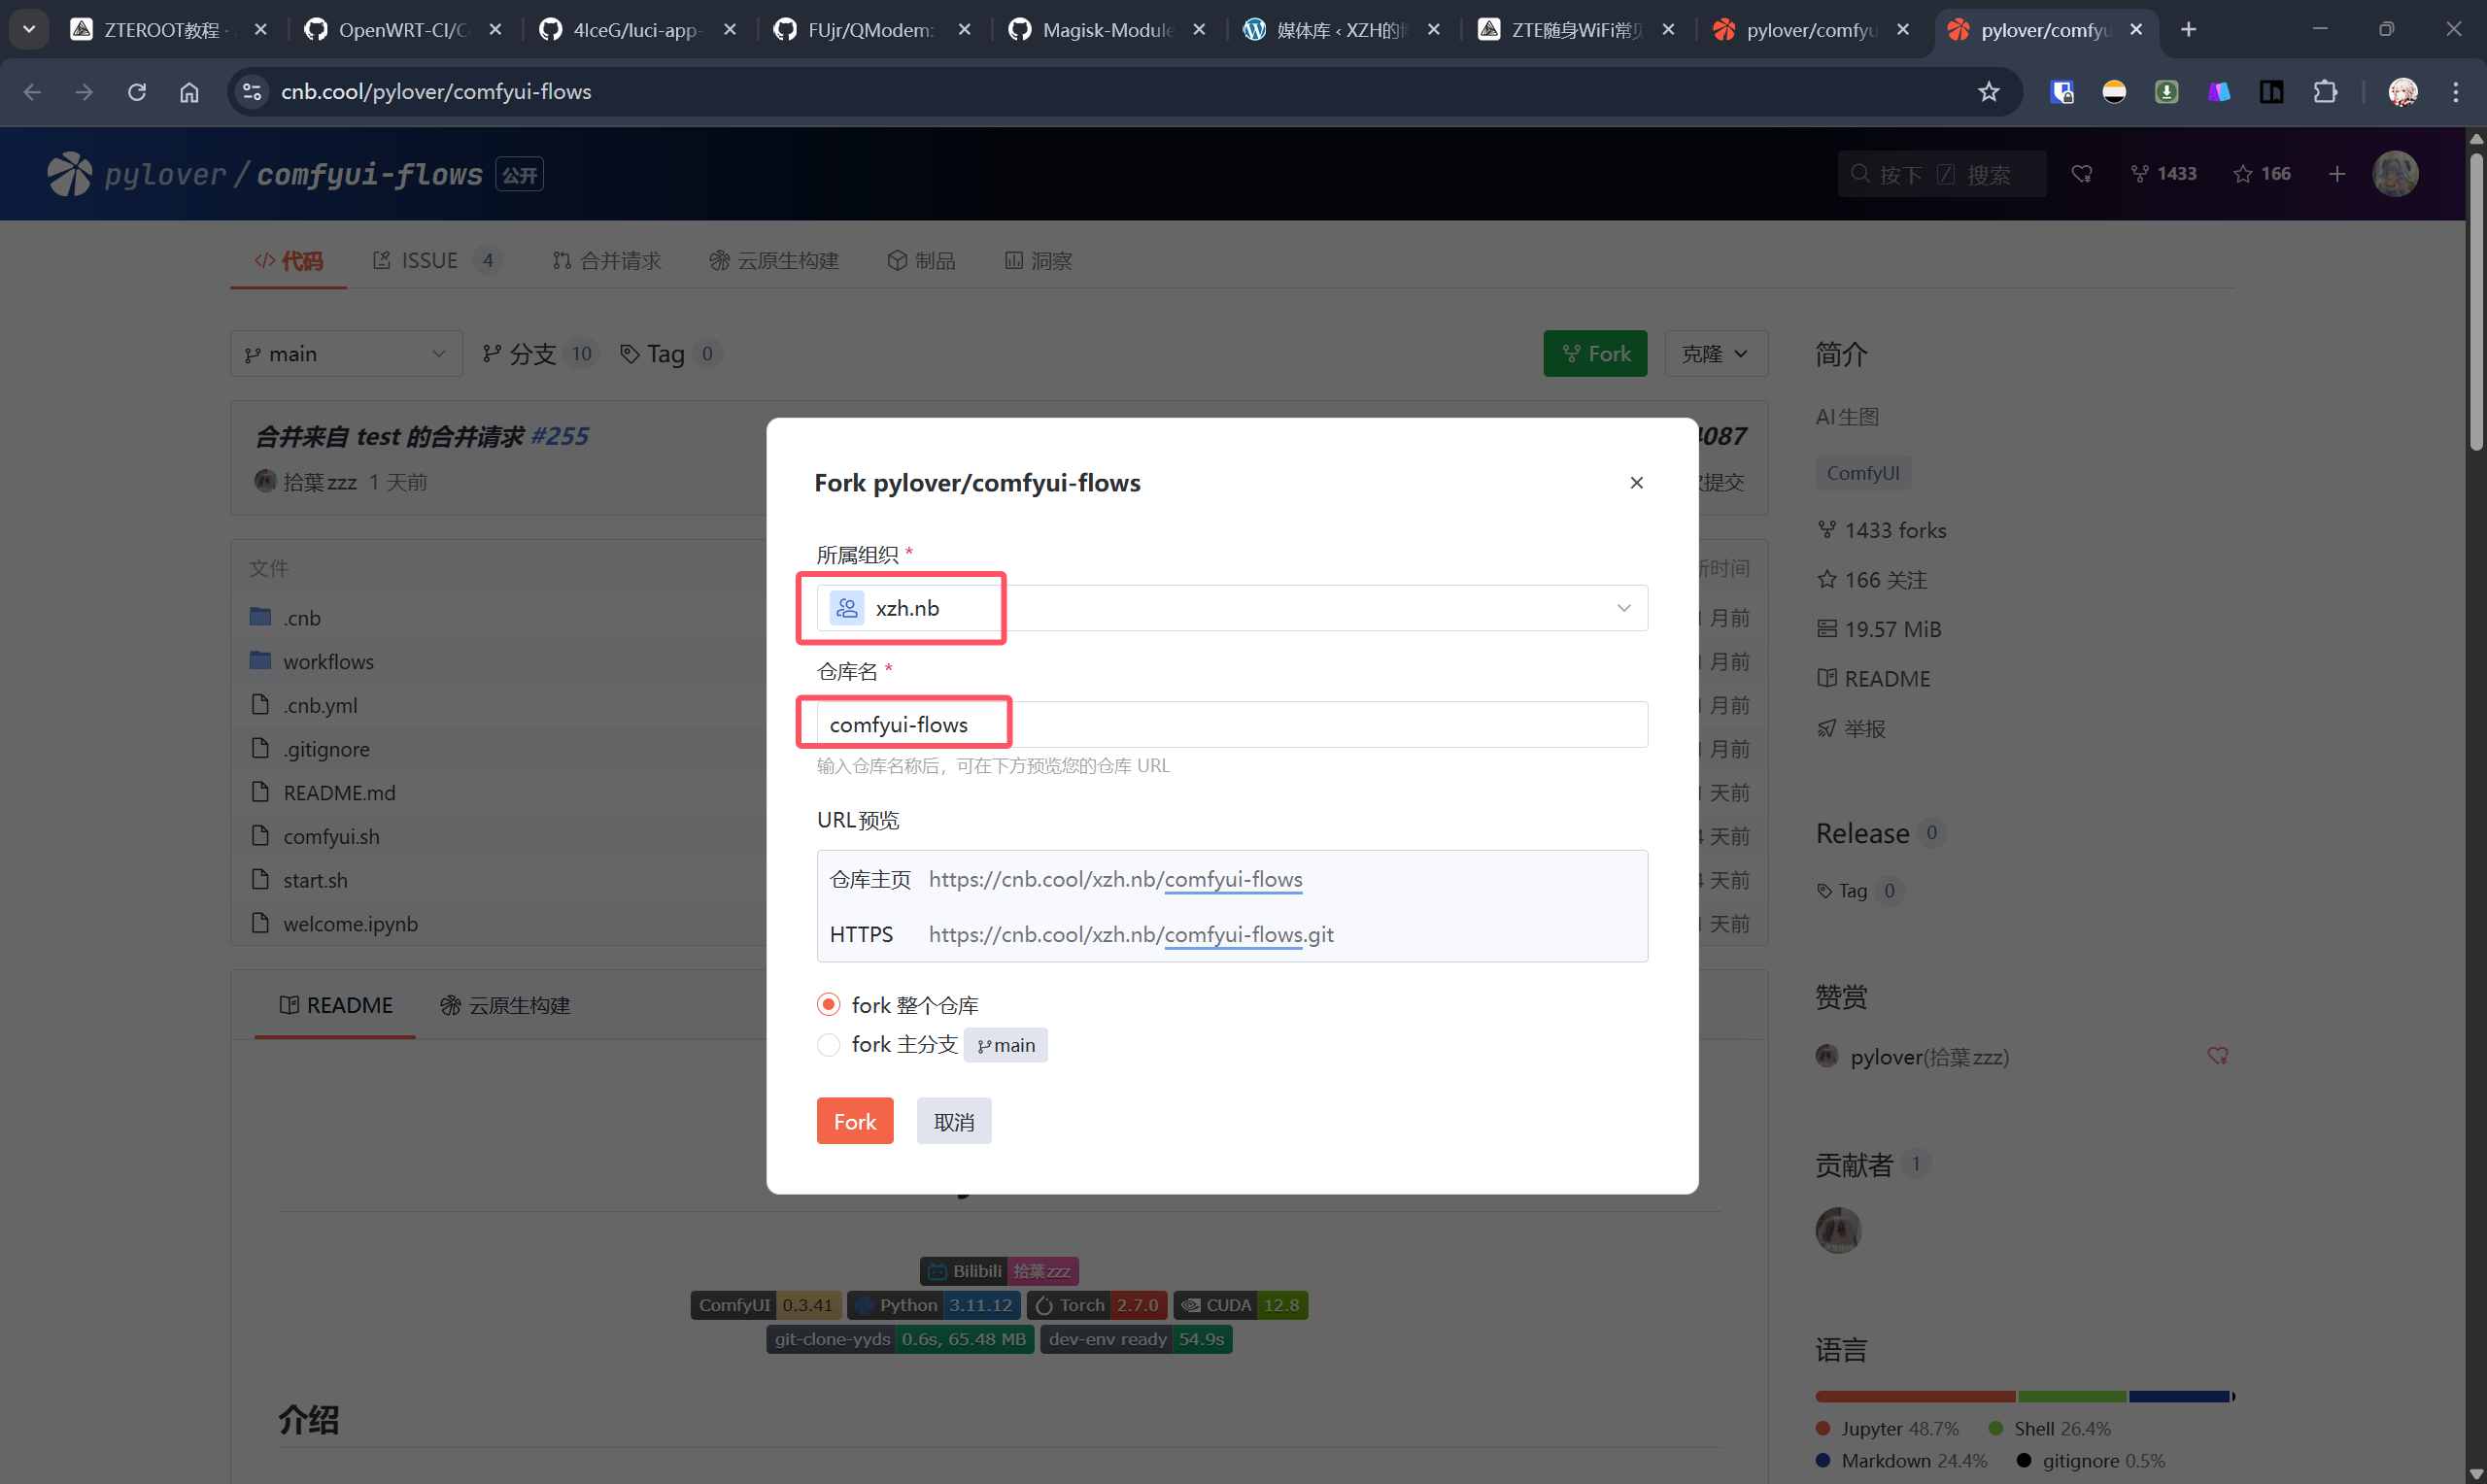
Task: Reload the page with refresh icon
Action: 137,92
